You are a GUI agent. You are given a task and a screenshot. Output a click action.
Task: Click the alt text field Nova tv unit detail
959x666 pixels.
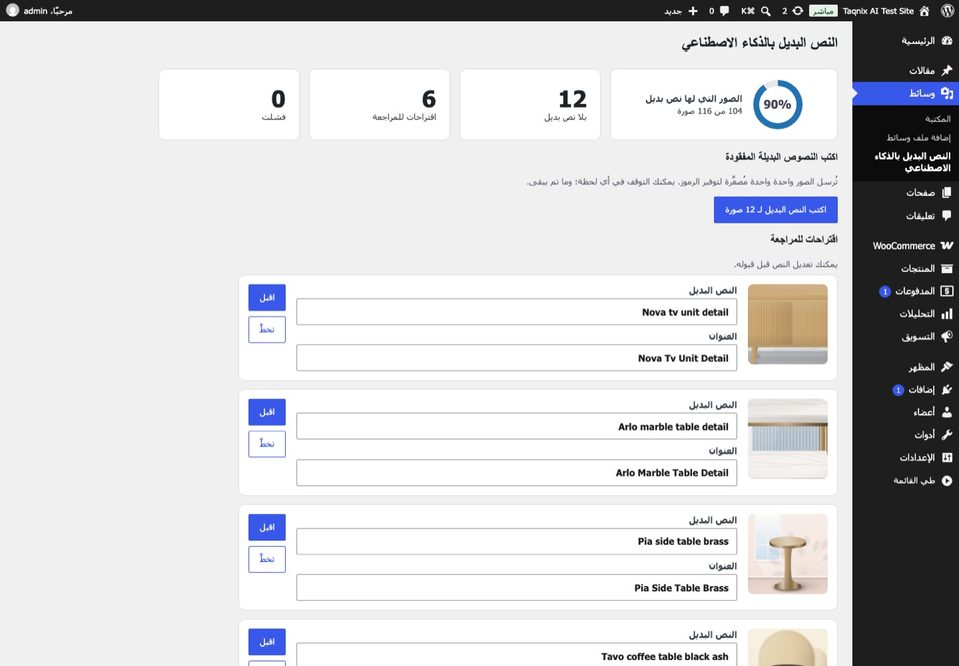tap(517, 312)
